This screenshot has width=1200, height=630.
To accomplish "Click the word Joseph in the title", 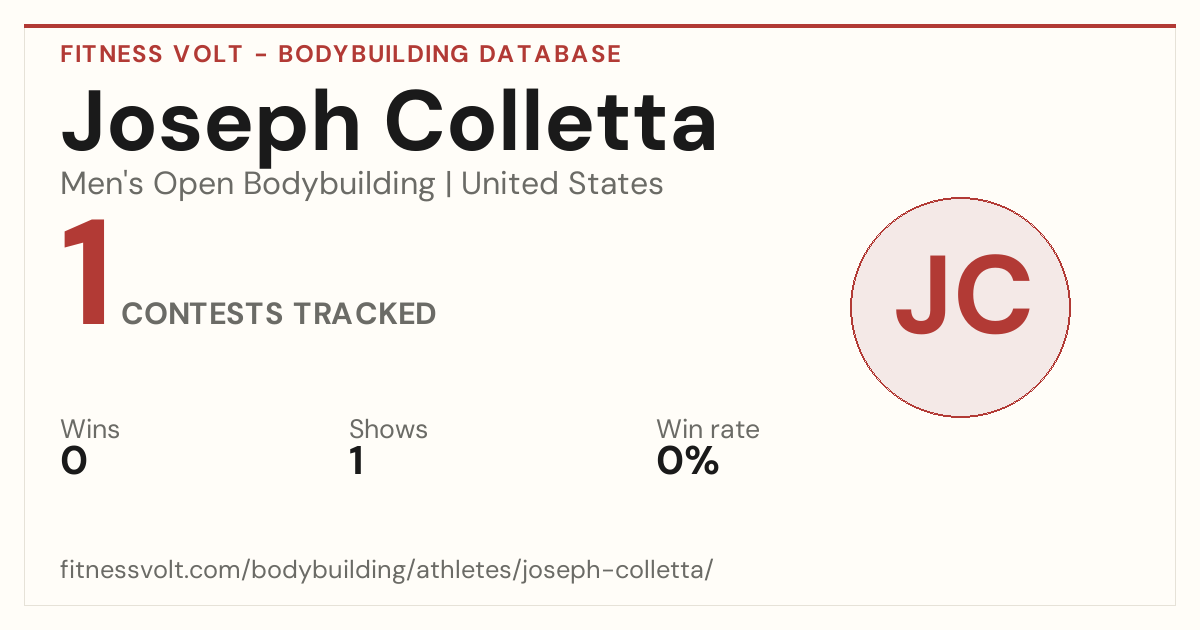I will coord(211,124).
